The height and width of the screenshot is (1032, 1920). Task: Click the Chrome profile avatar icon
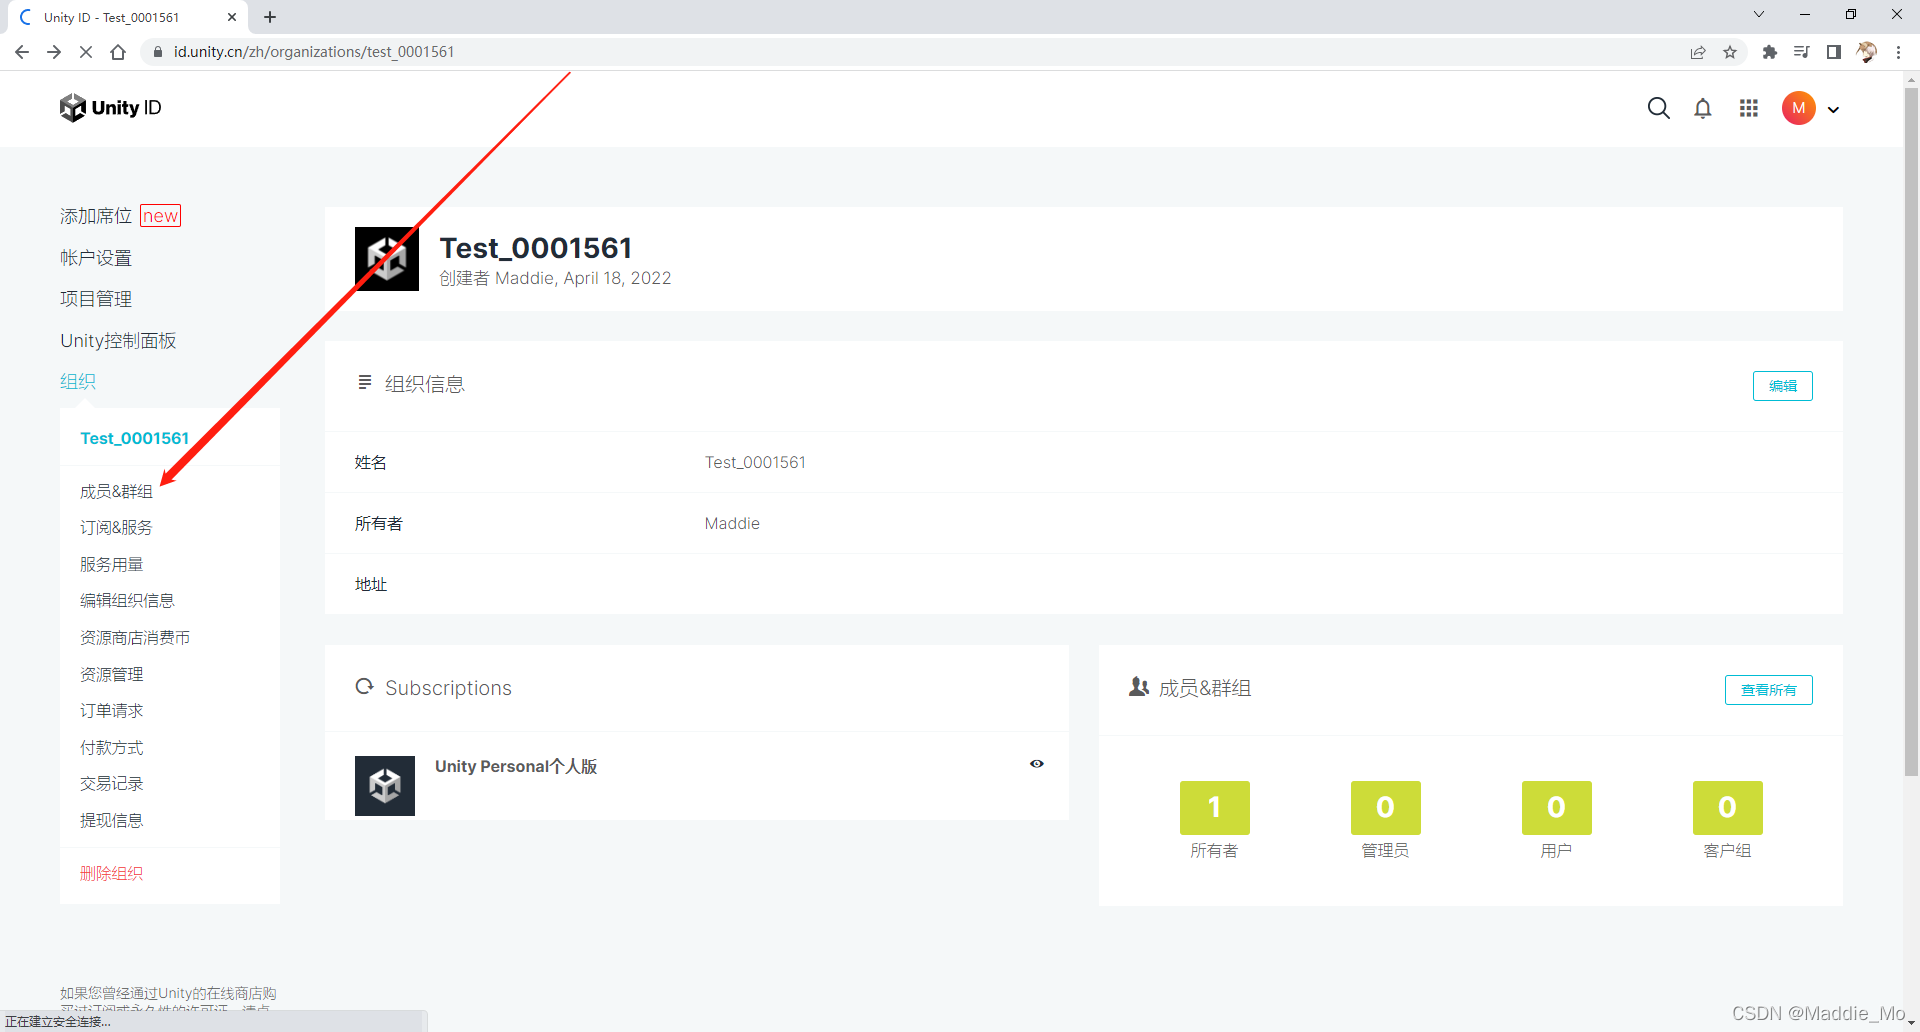[1866, 52]
